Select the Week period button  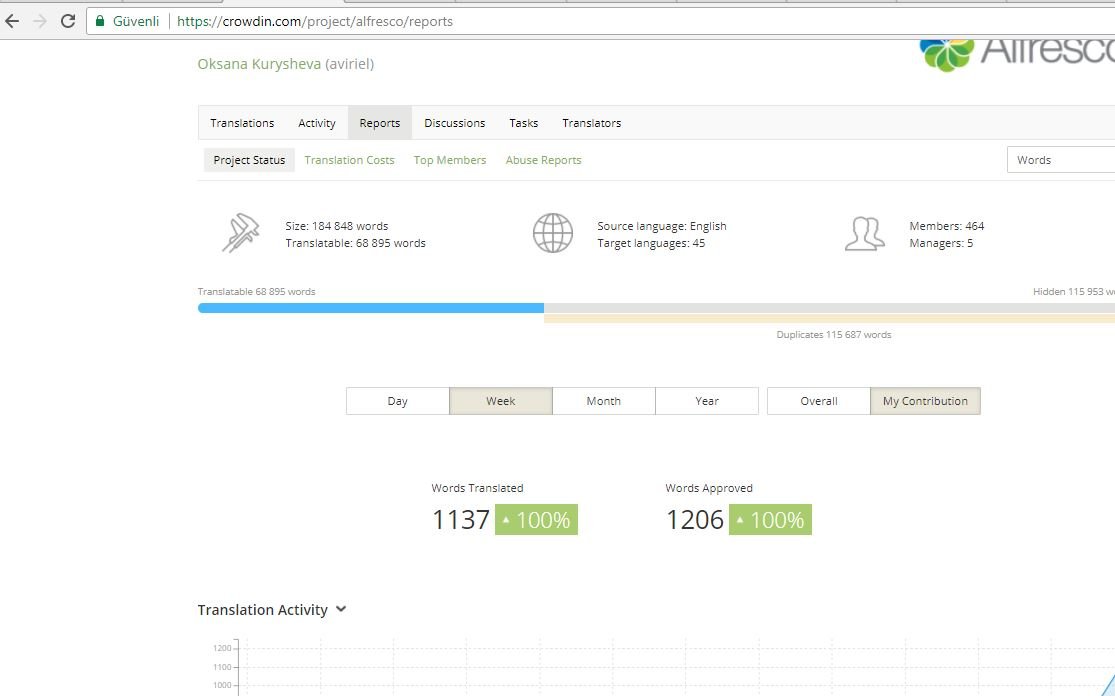pos(501,401)
